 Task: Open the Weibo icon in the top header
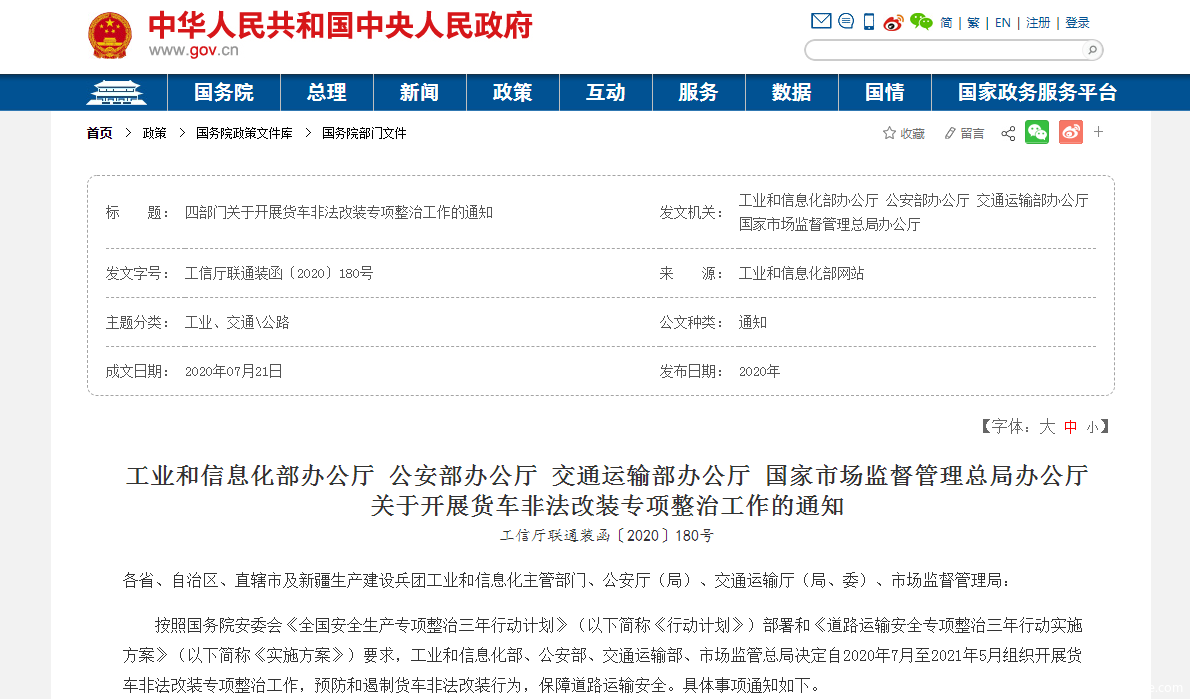pos(893,23)
